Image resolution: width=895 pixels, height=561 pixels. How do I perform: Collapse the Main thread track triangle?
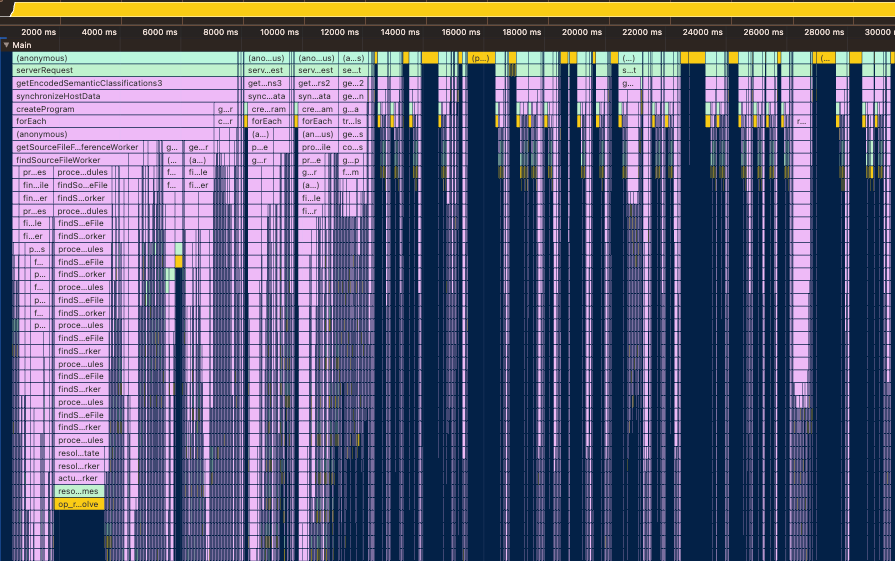coord(6,45)
